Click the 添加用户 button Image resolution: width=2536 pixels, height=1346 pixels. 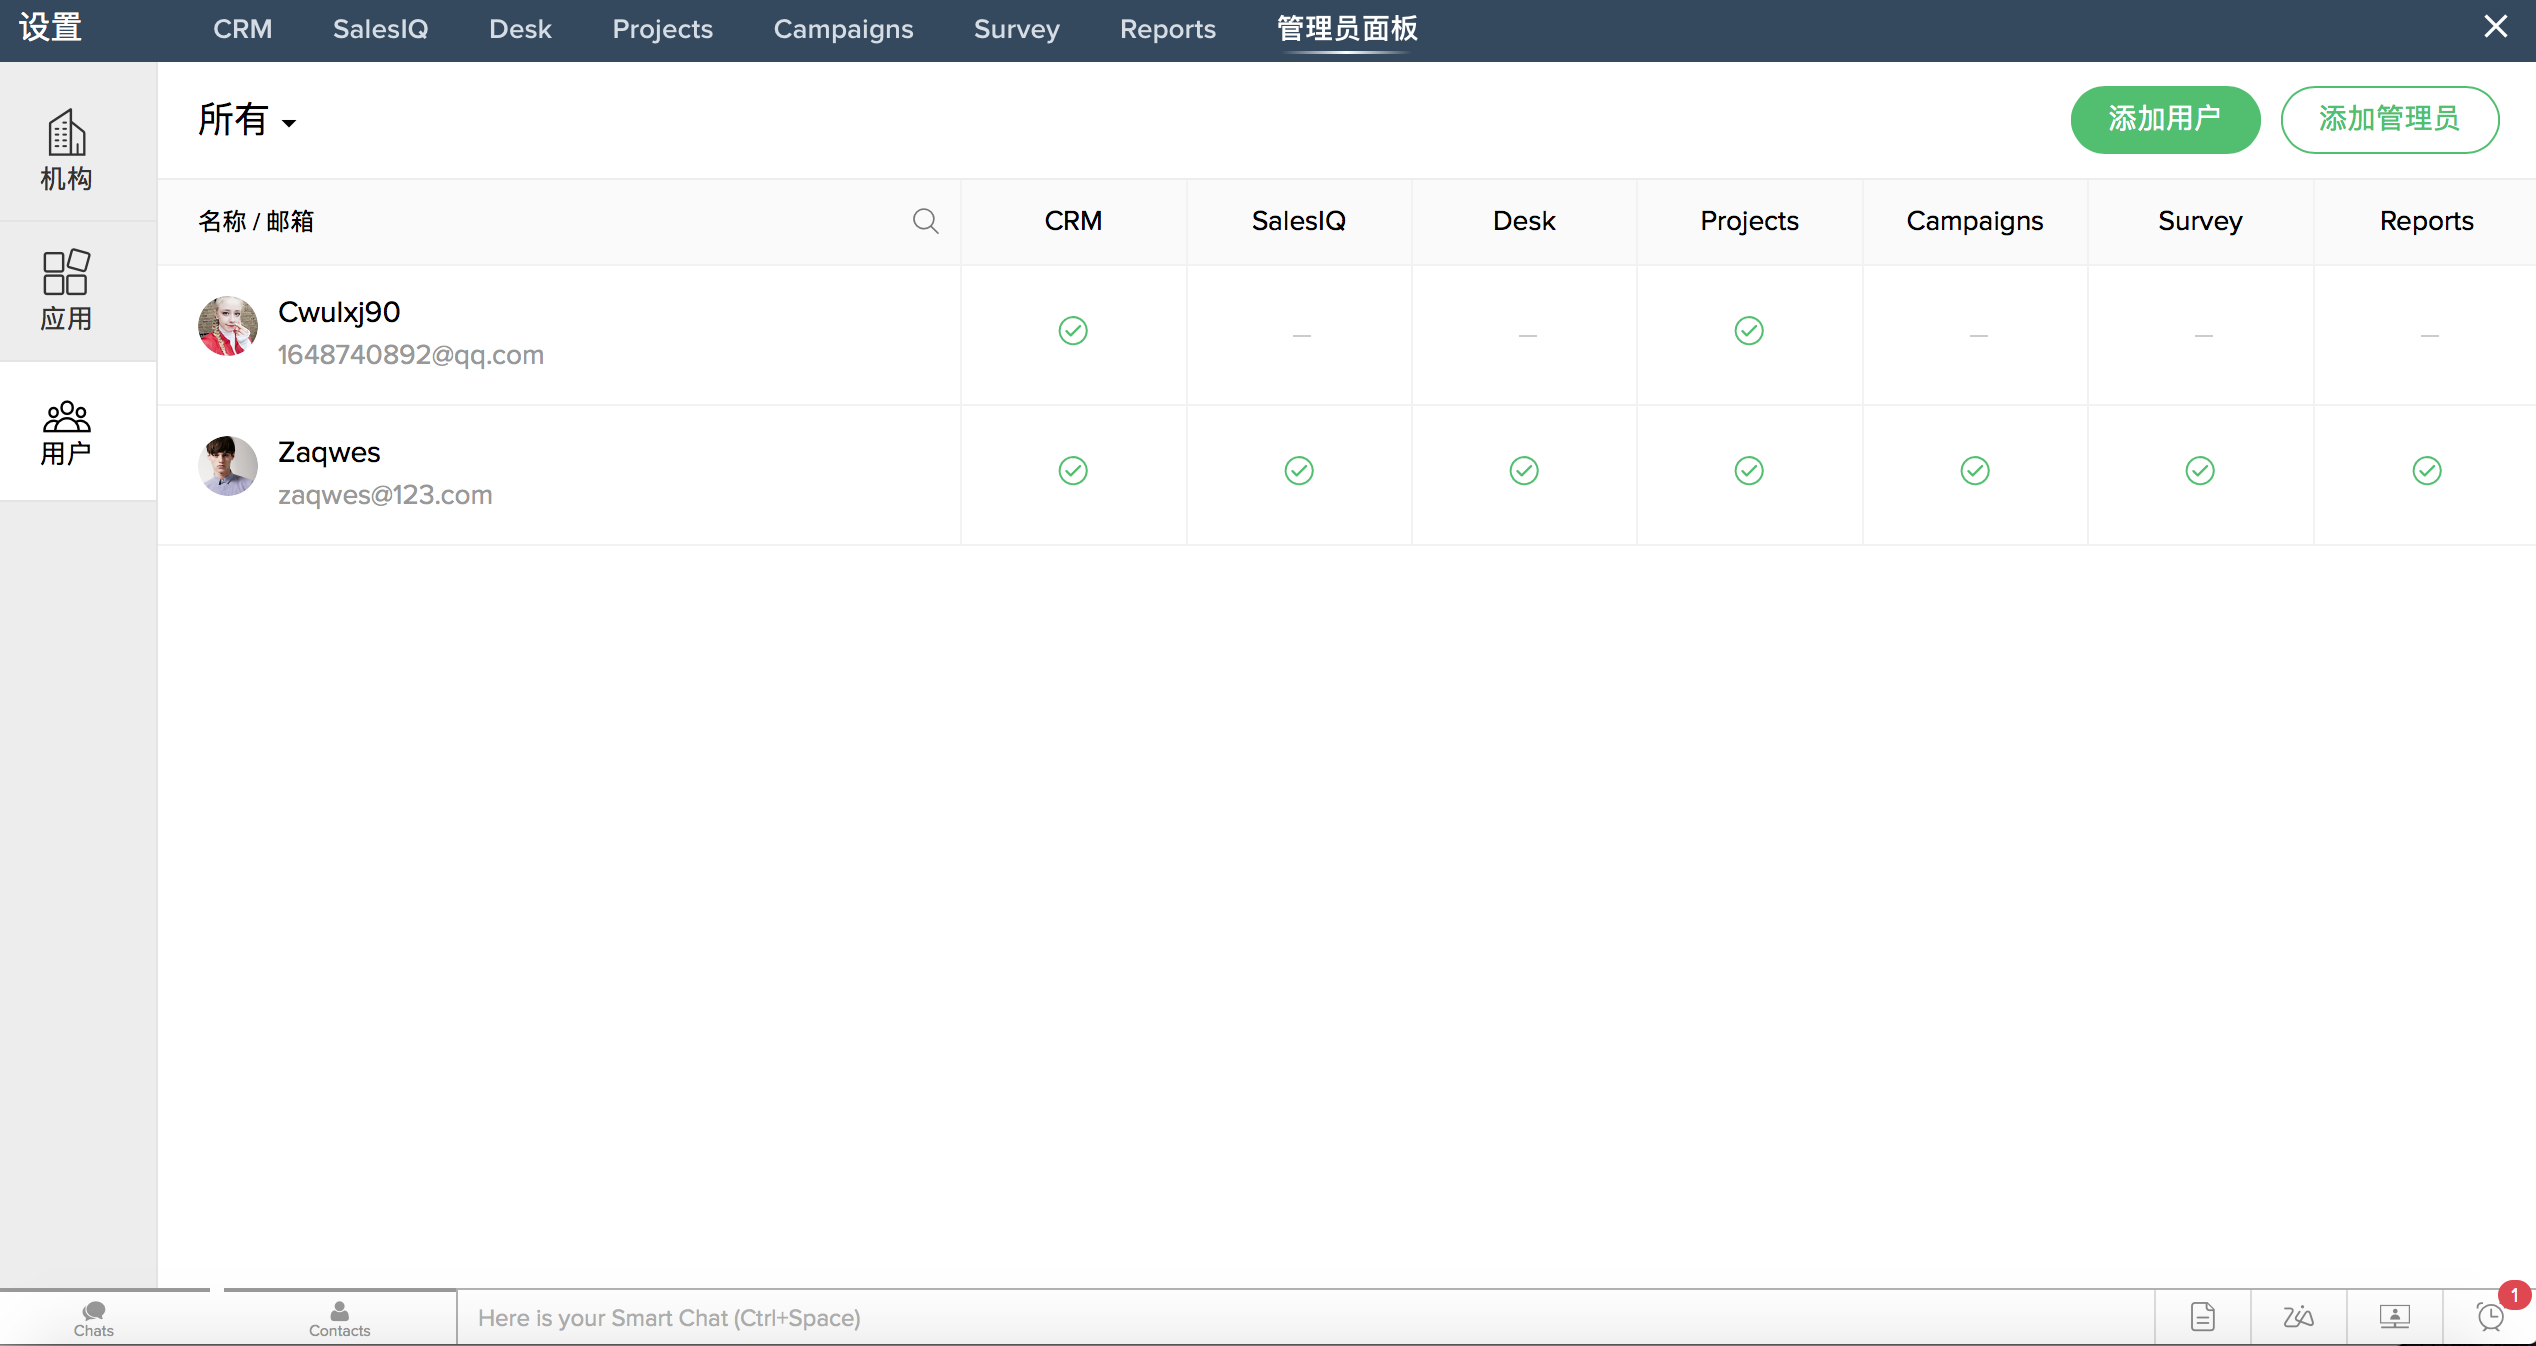click(2165, 119)
